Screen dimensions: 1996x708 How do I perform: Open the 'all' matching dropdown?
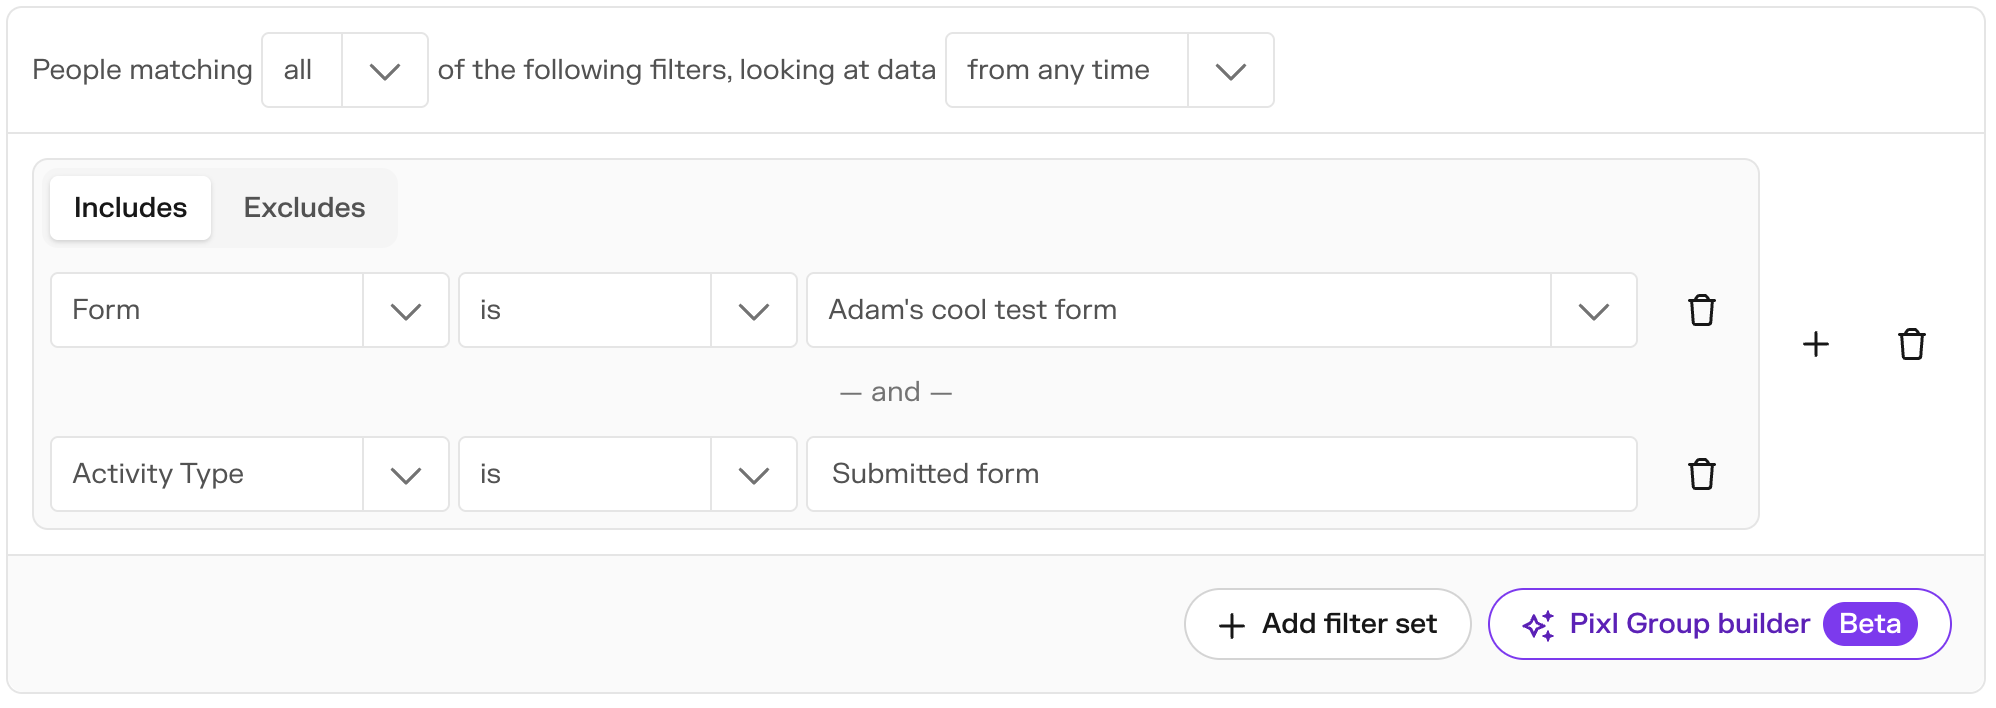point(345,70)
